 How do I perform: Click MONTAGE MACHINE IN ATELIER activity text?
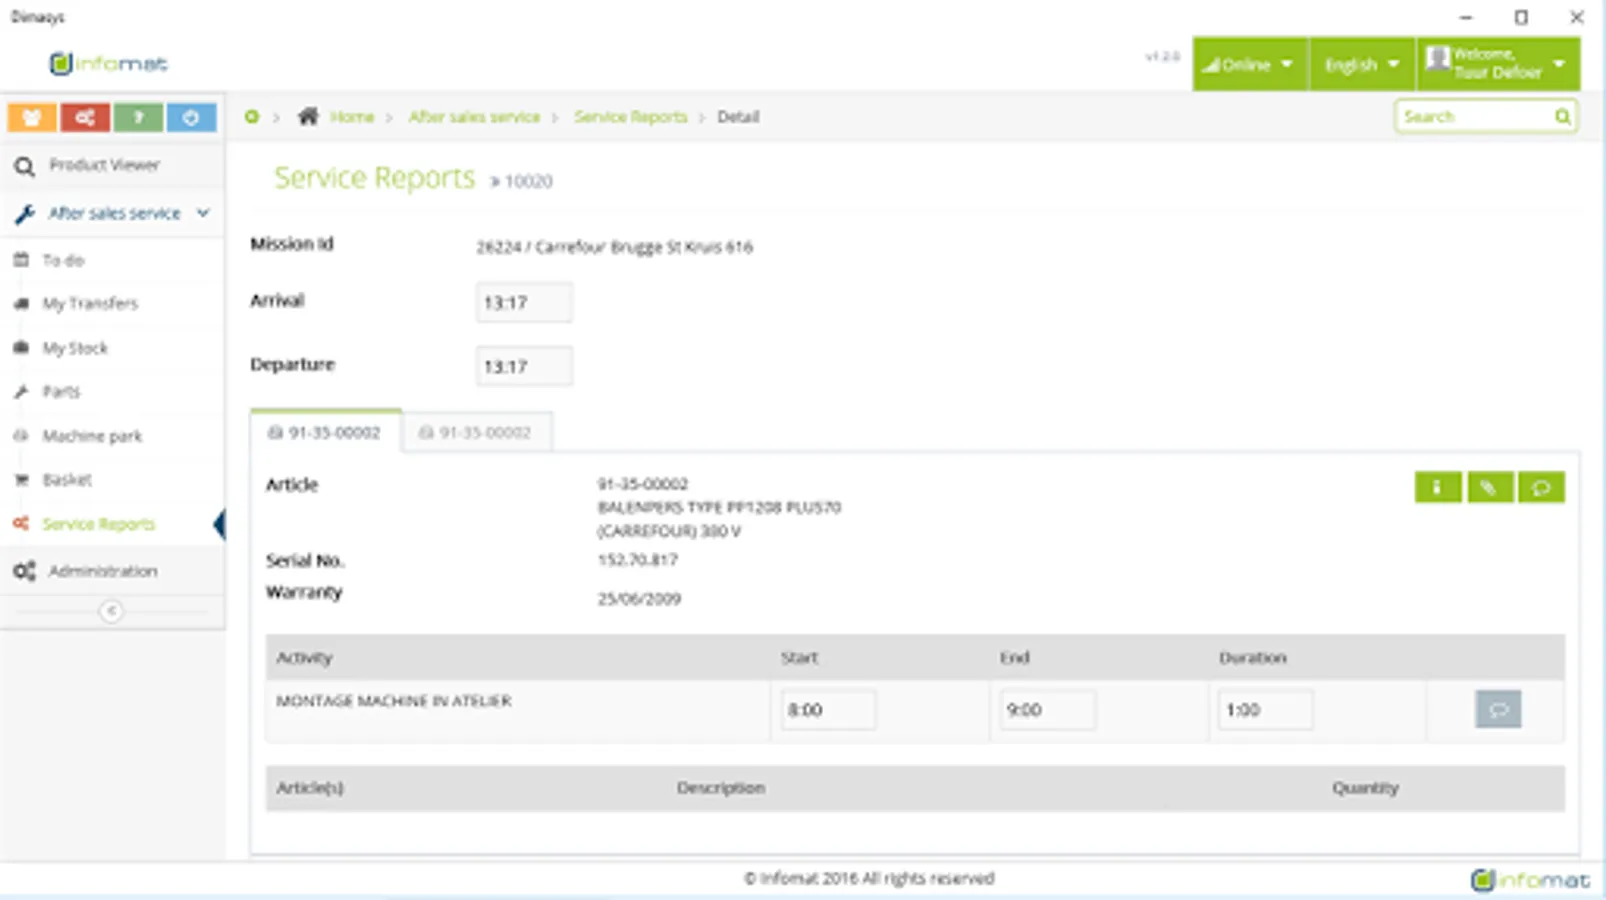click(x=394, y=701)
